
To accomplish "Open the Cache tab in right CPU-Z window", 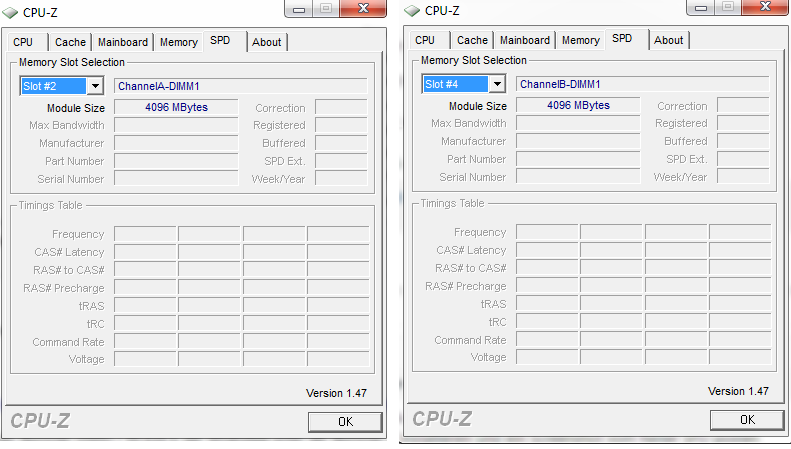I will pos(472,40).
